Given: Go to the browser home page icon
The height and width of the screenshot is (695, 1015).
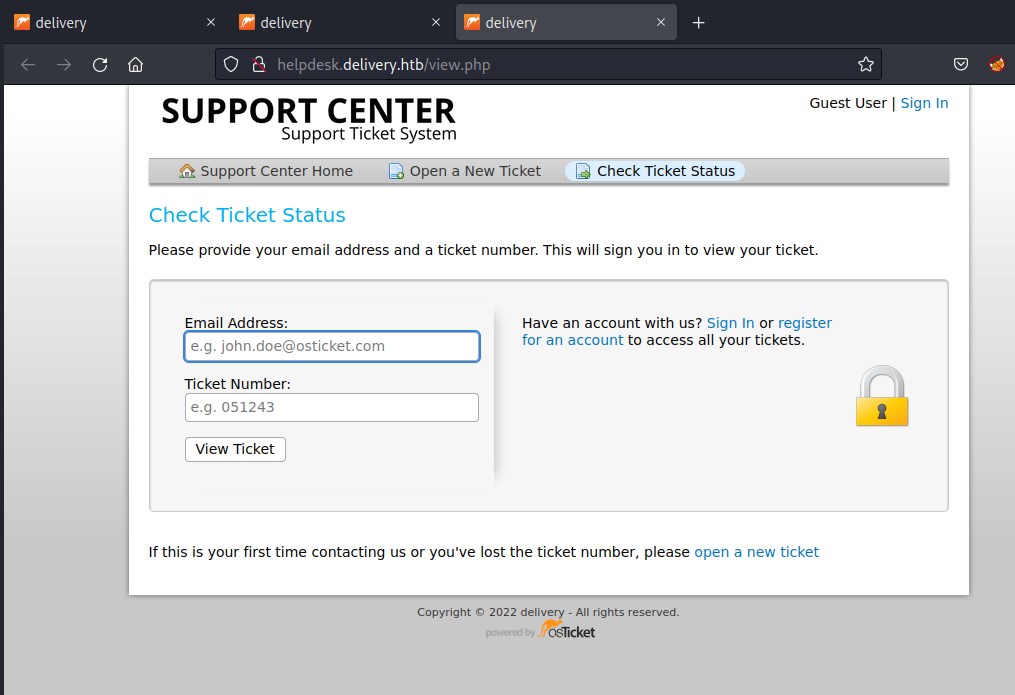Looking at the screenshot, I should 136,65.
